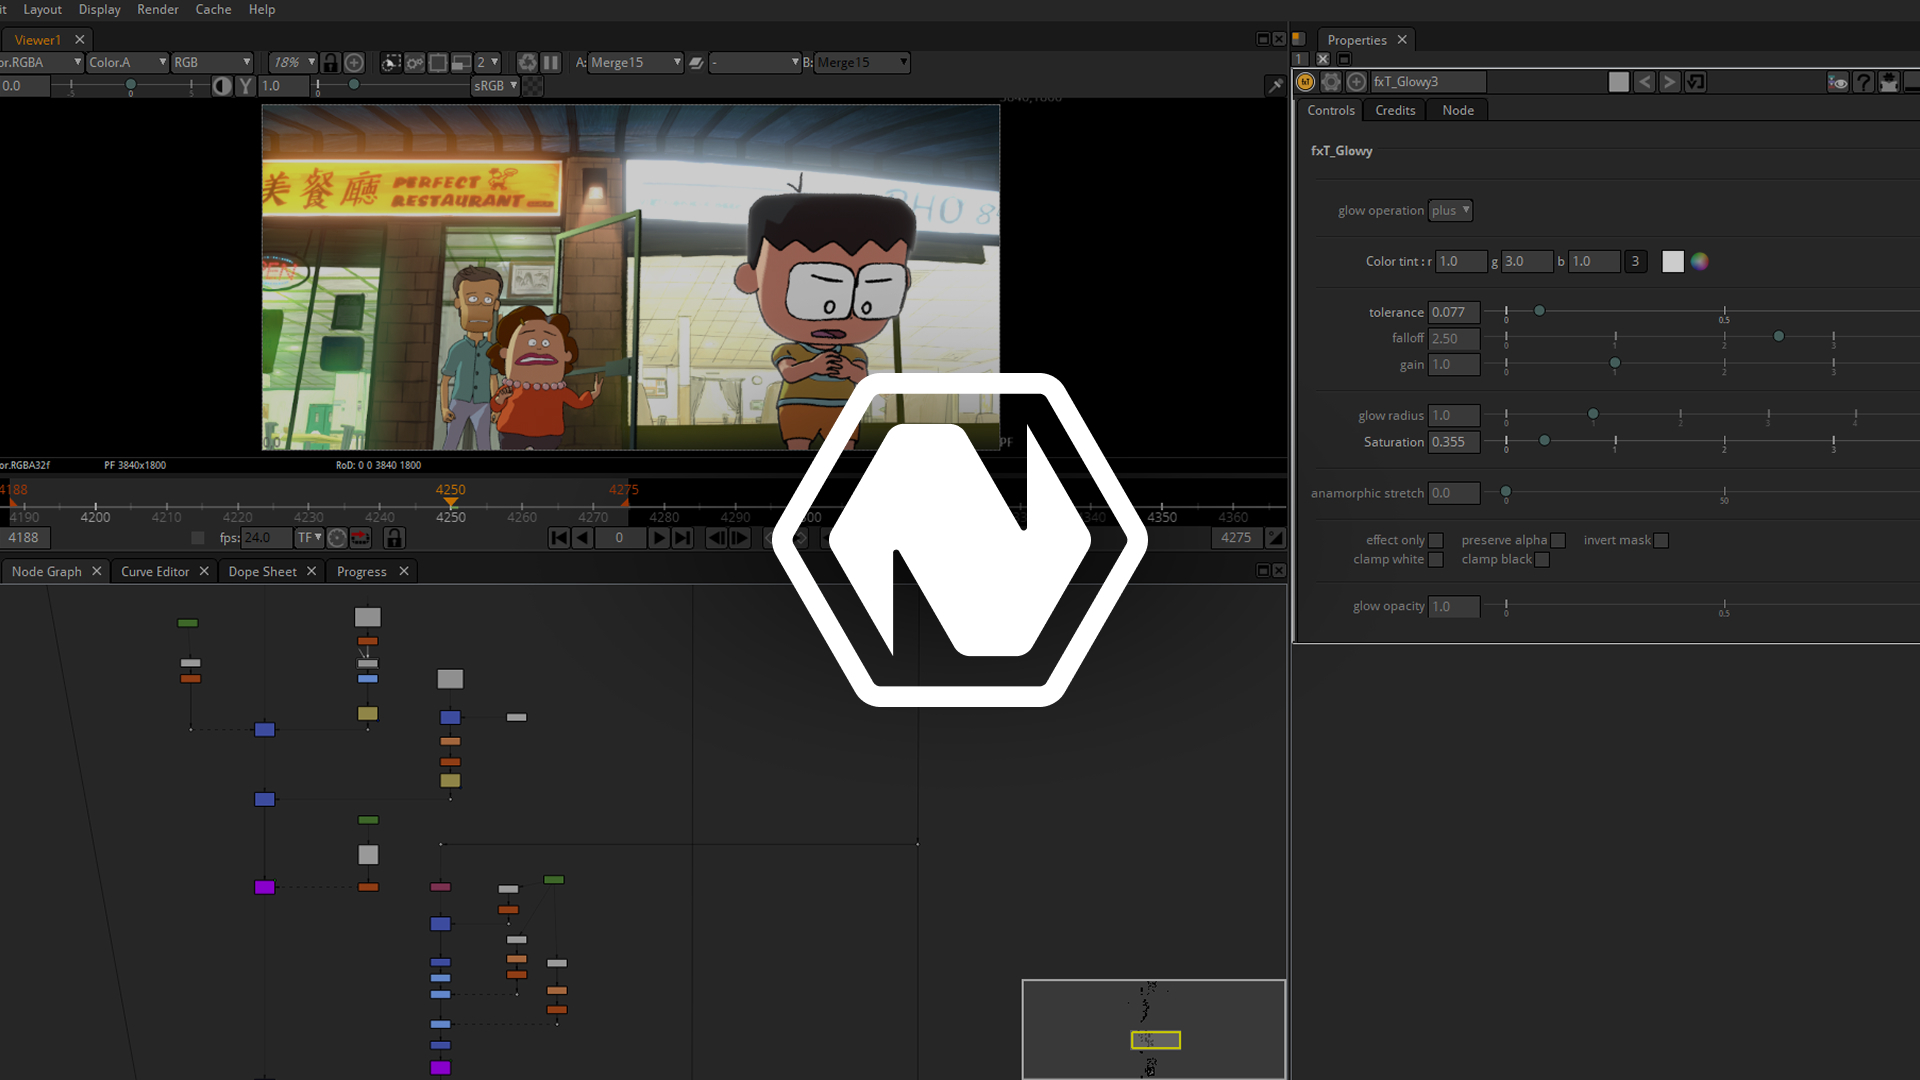Open the sRGB colorspace dropdown

tap(495, 86)
